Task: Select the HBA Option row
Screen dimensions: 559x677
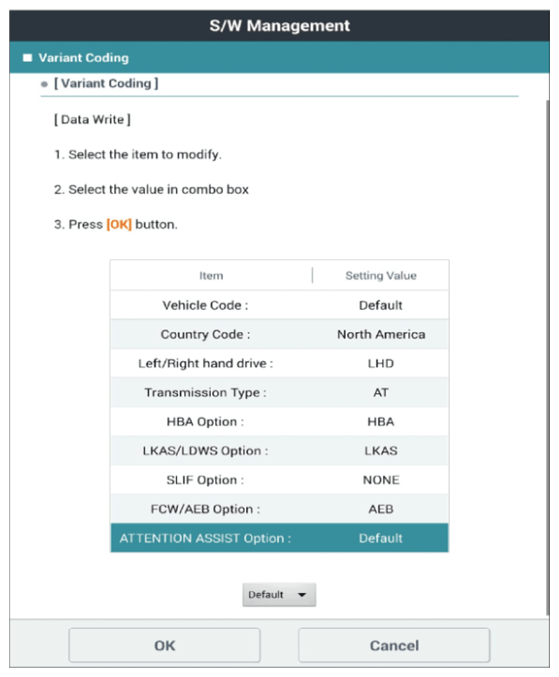Action: (279, 421)
